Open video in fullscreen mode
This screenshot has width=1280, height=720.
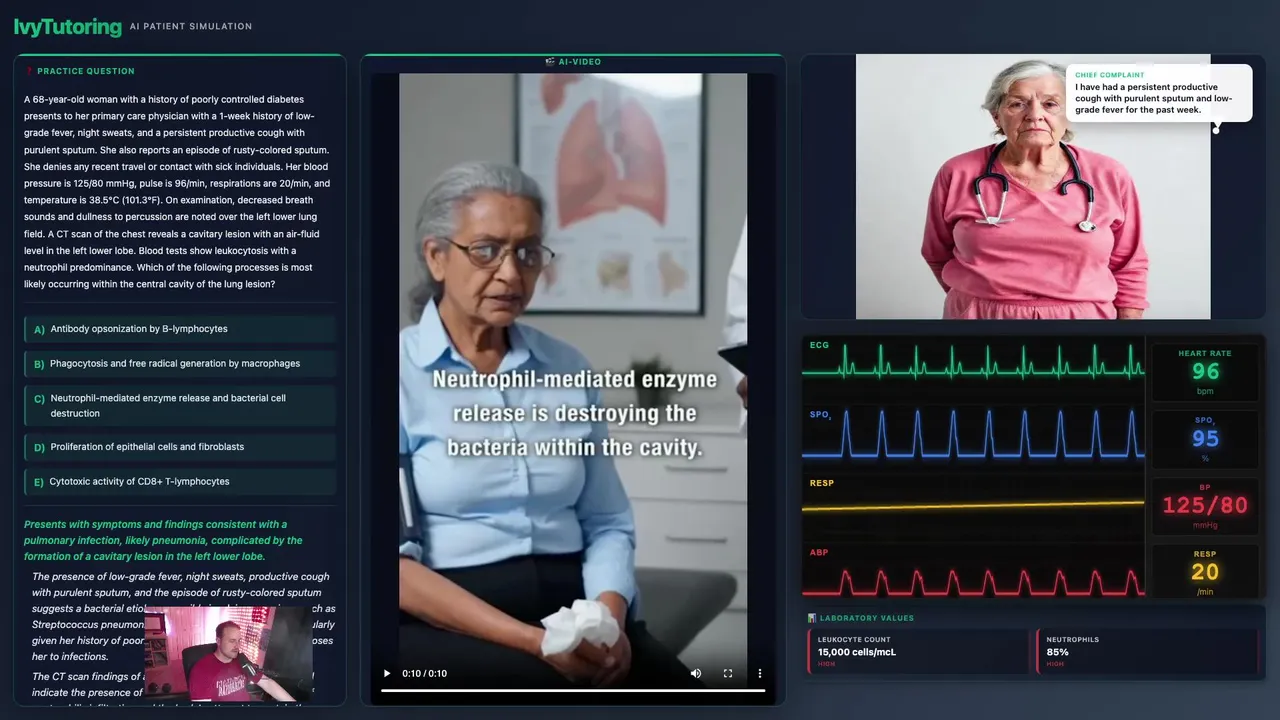point(728,673)
